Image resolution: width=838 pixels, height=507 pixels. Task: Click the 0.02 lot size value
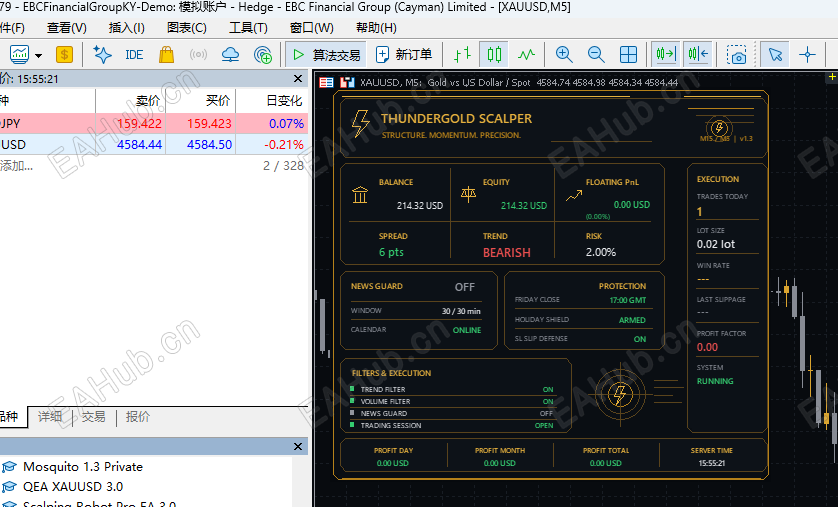[716, 244]
